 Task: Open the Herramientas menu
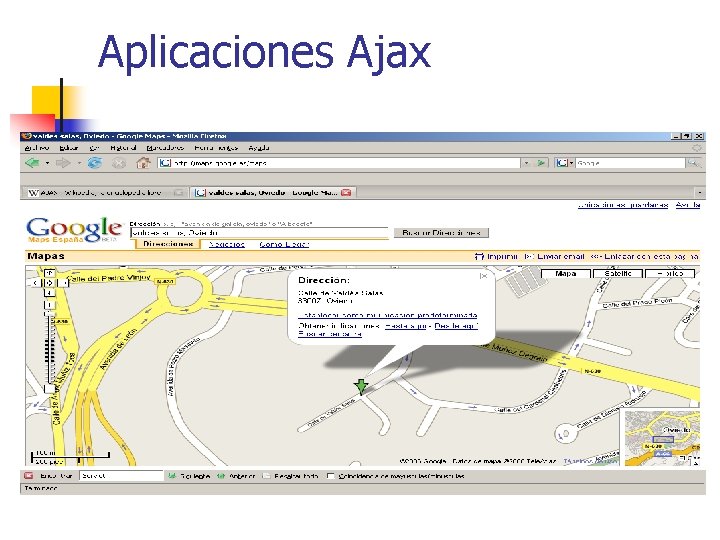pyautogui.click(x=216, y=148)
